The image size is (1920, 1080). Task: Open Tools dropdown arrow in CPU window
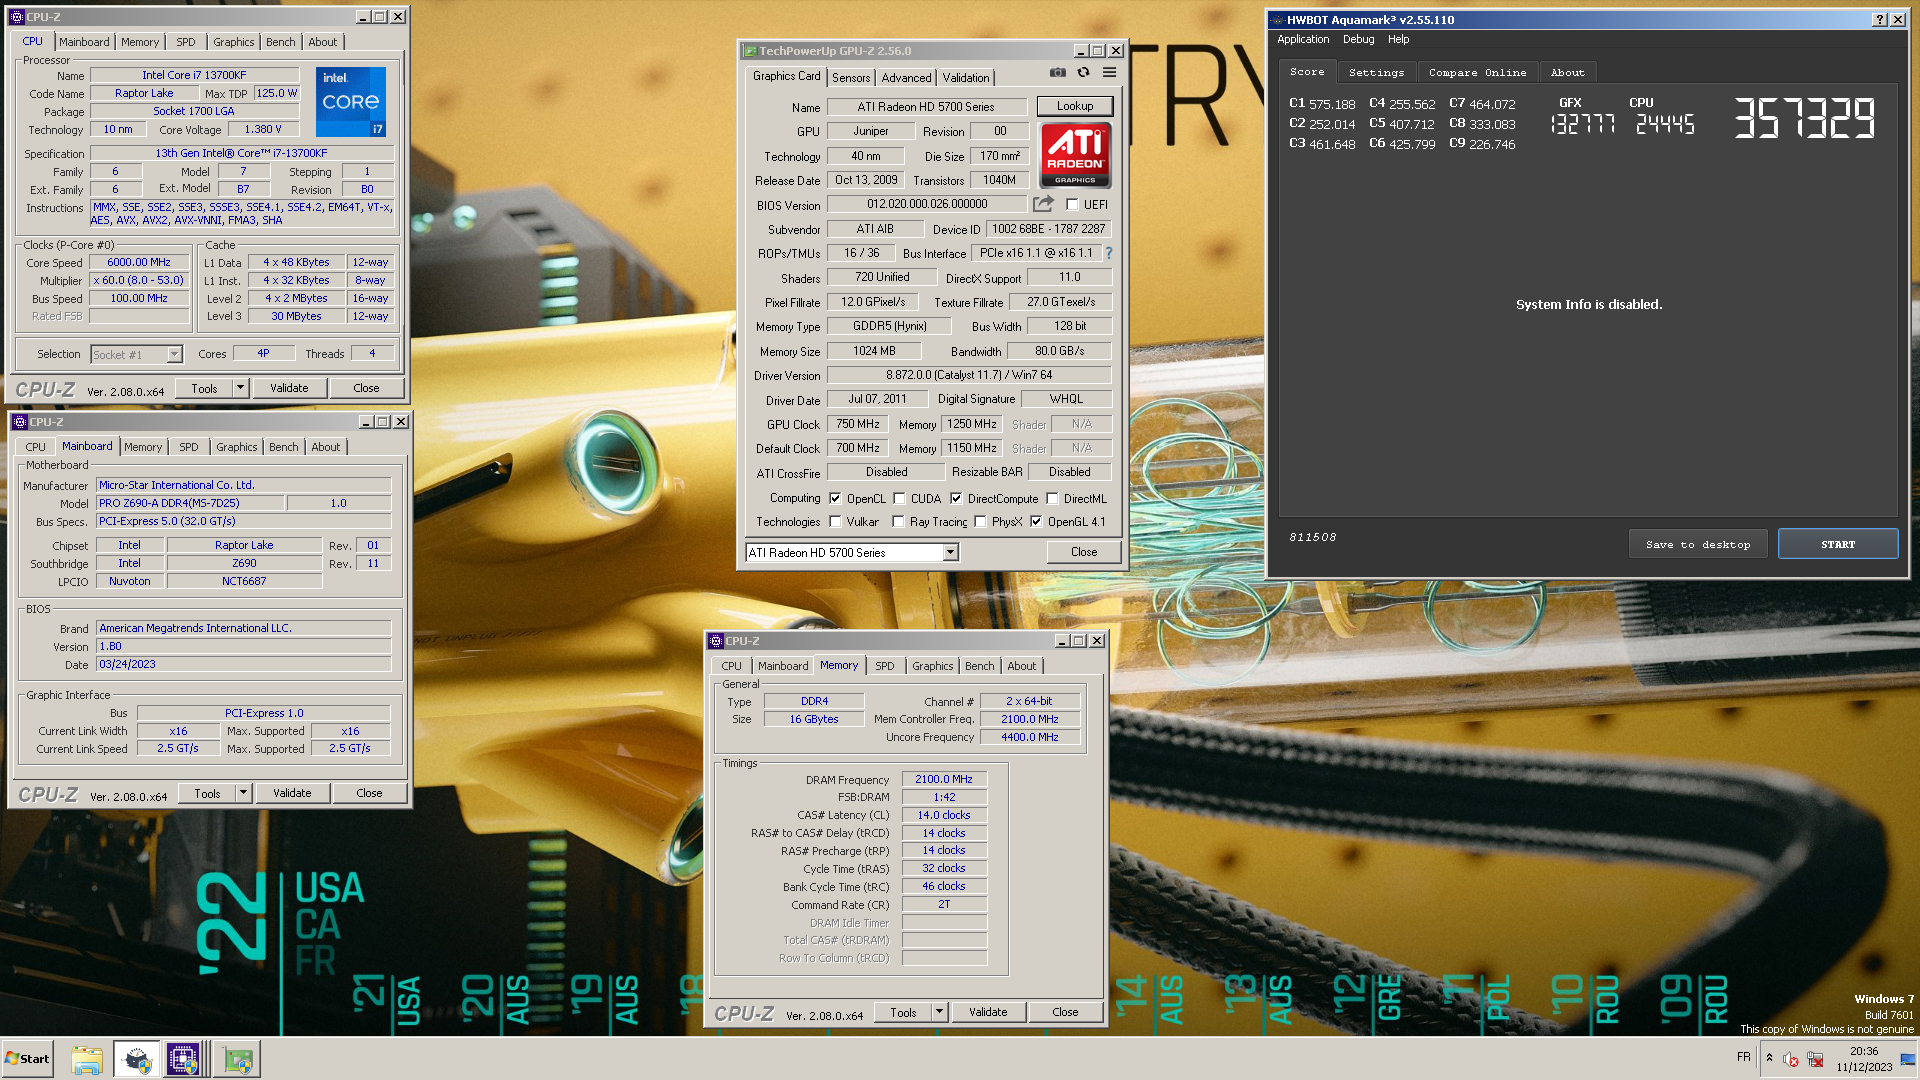[x=240, y=388]
